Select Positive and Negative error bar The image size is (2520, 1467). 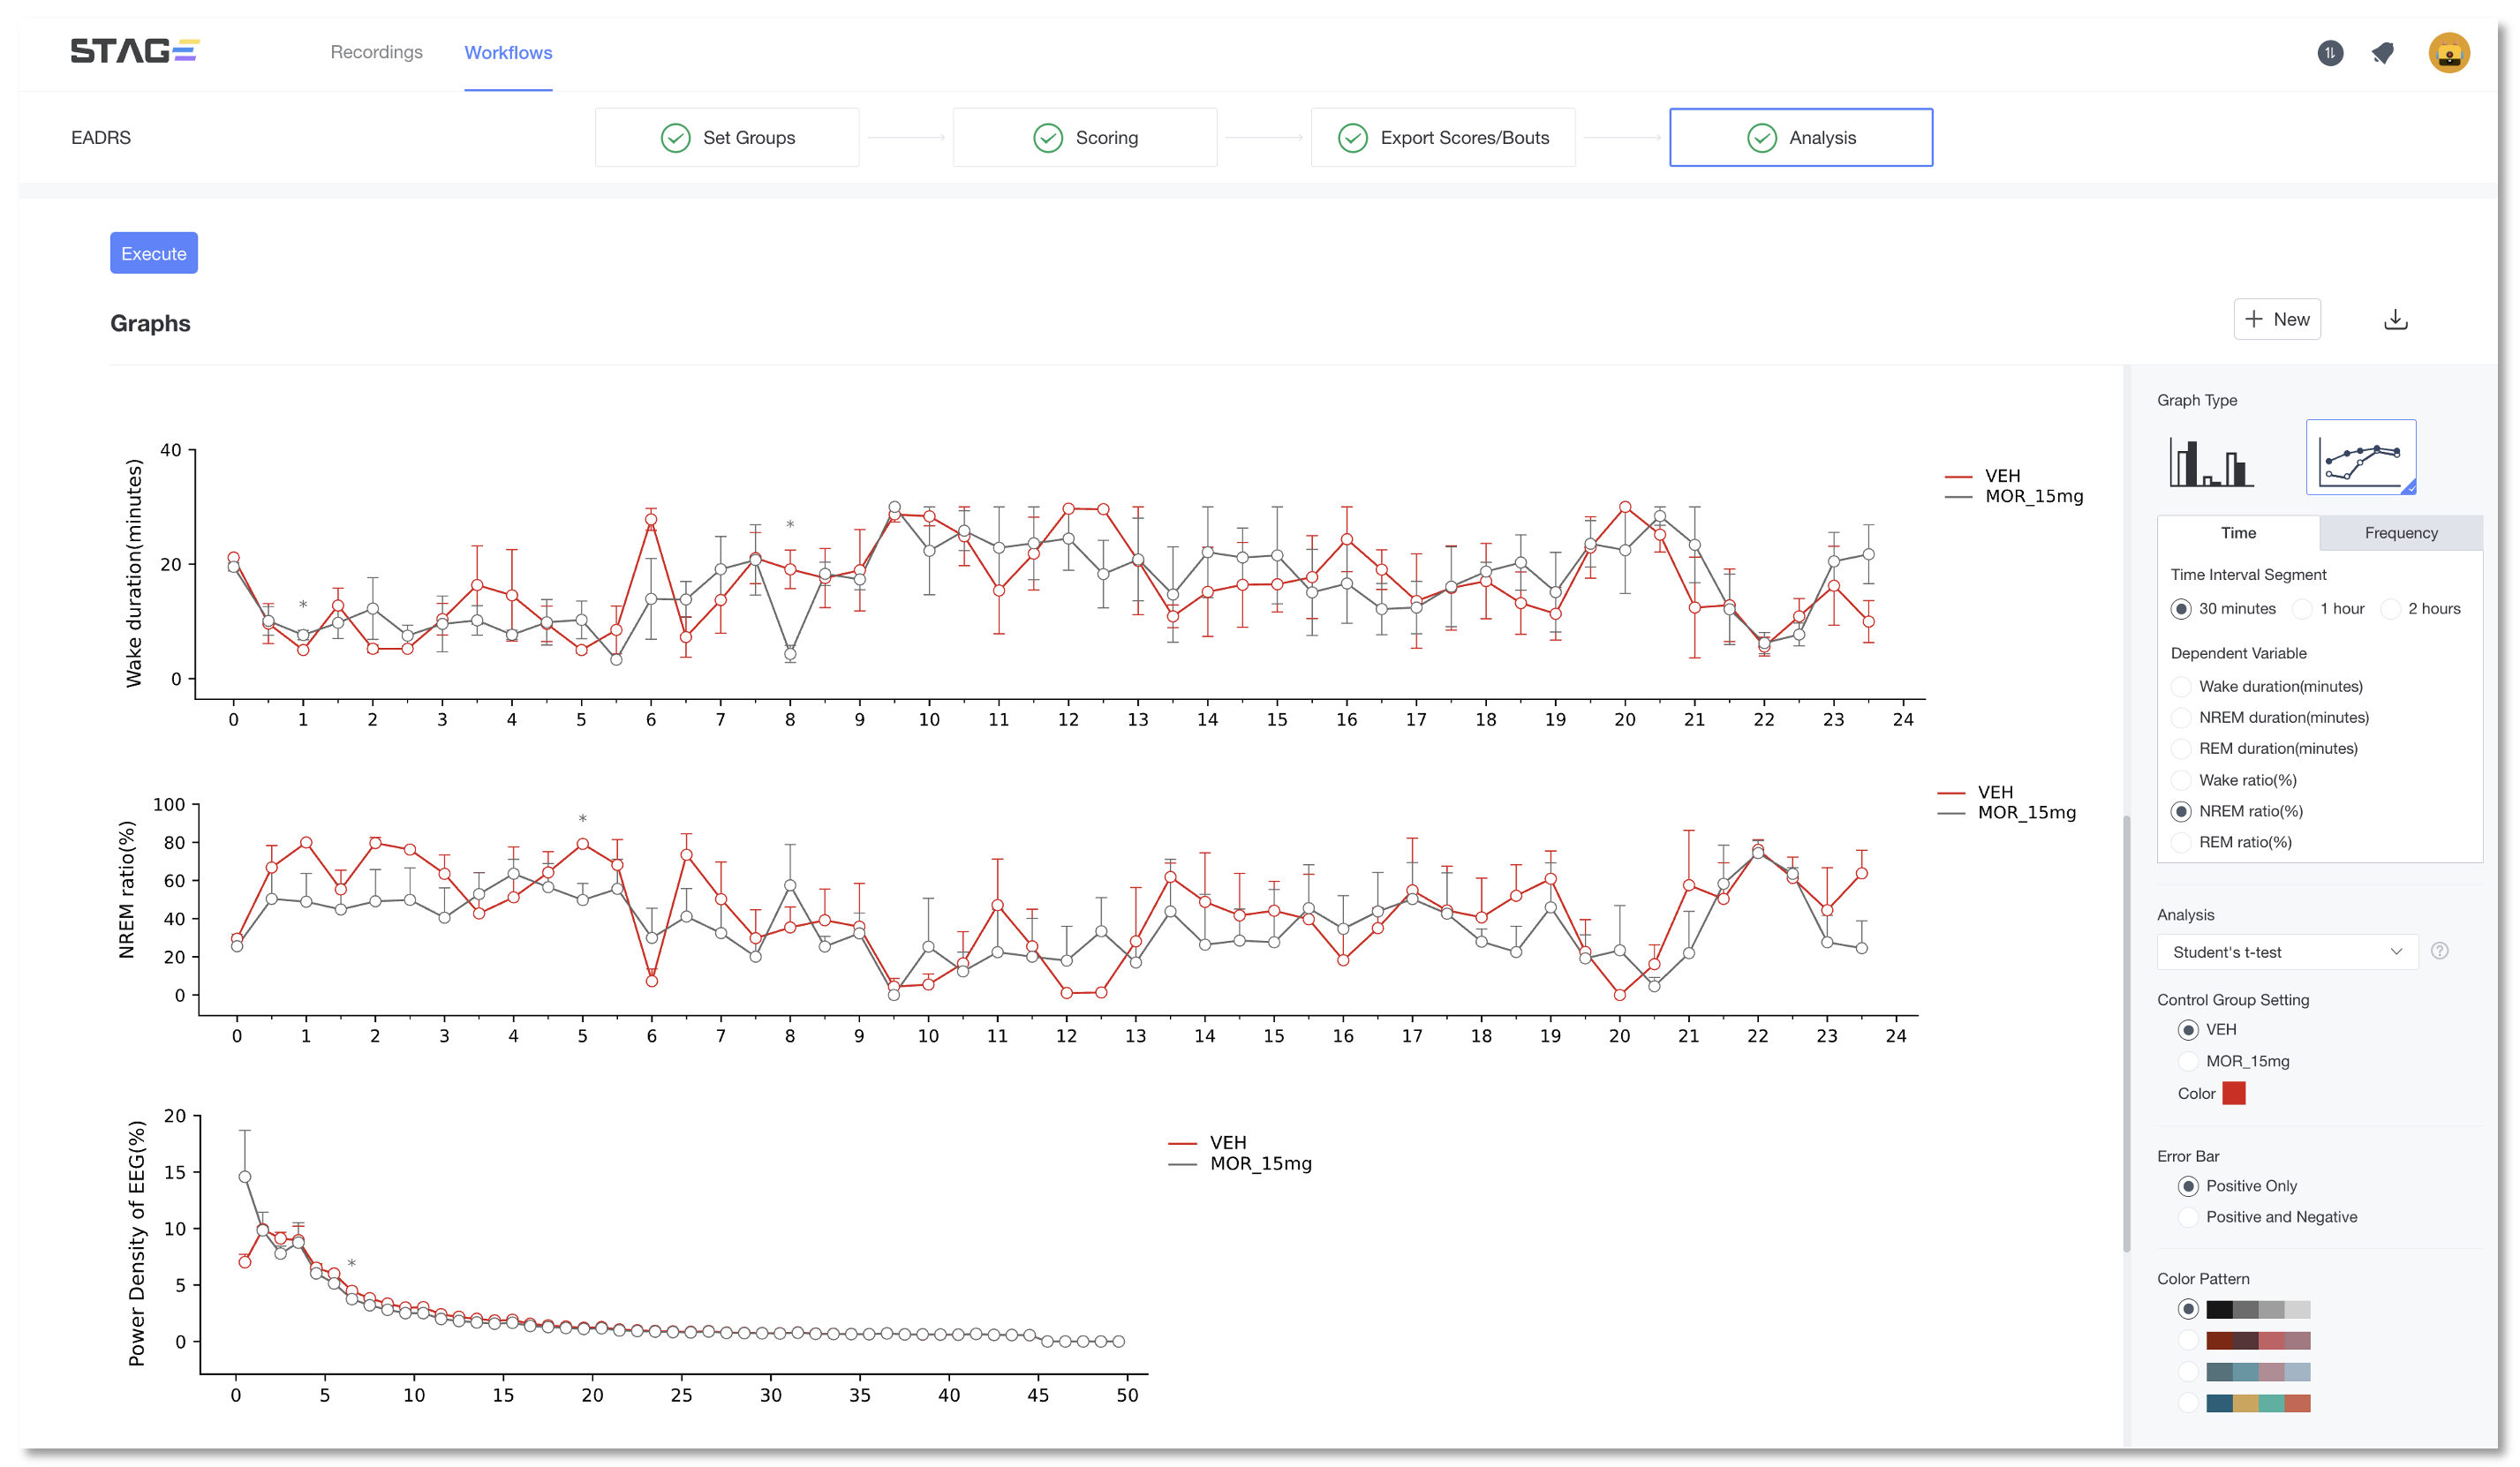click(2188, 1217)
